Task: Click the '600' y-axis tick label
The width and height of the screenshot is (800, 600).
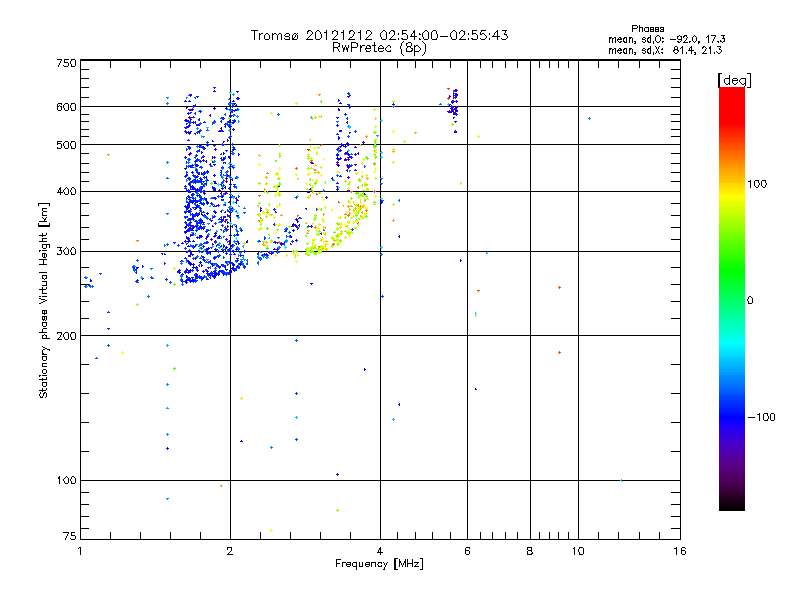Action: (66, 107)
